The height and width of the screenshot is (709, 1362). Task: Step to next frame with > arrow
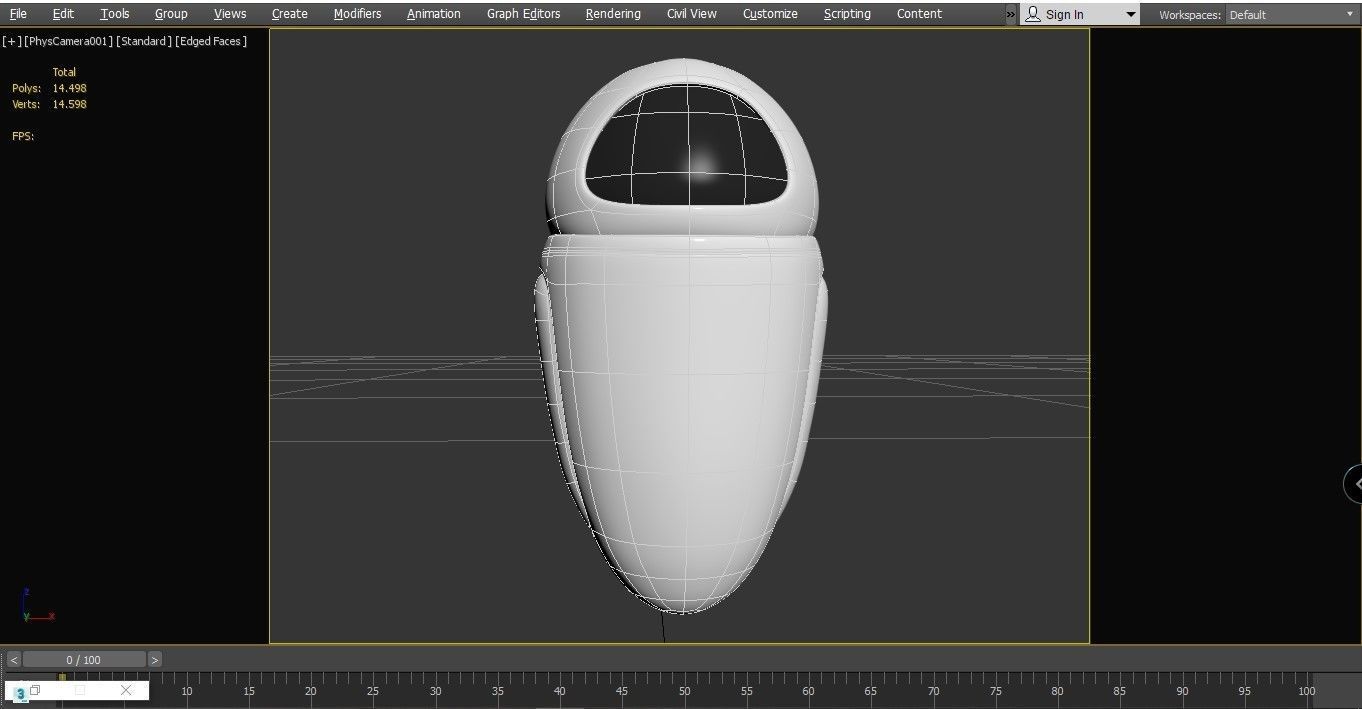coord(154,660)
